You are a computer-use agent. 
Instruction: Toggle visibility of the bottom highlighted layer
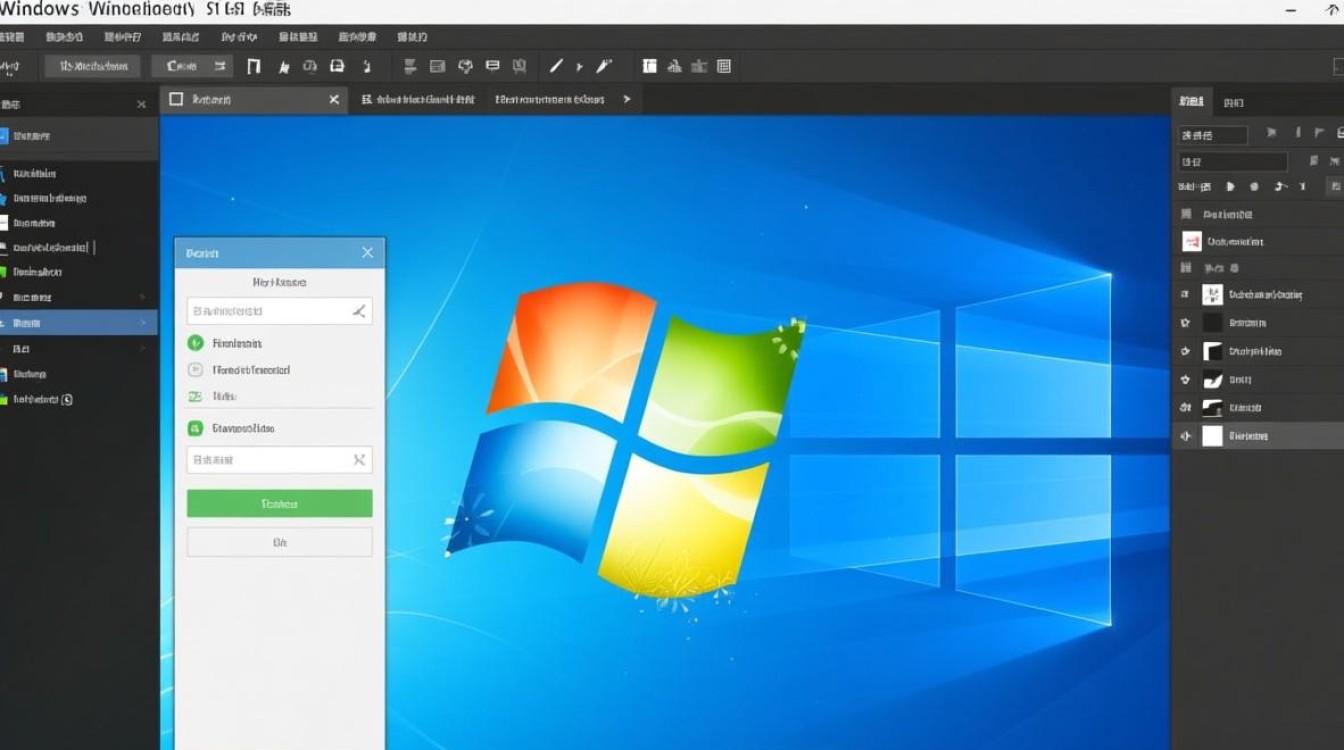point(1186,436)
